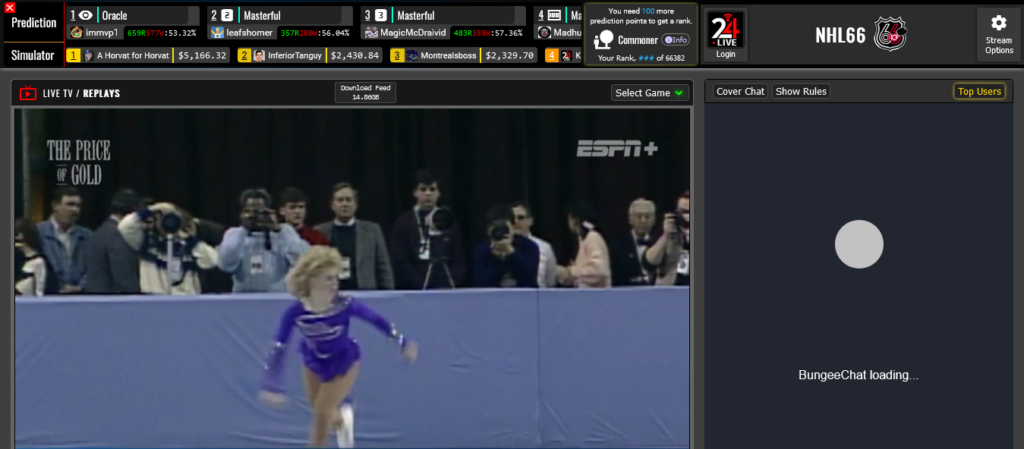Select simulator user Montrealsboss

(x=449, y=55)
